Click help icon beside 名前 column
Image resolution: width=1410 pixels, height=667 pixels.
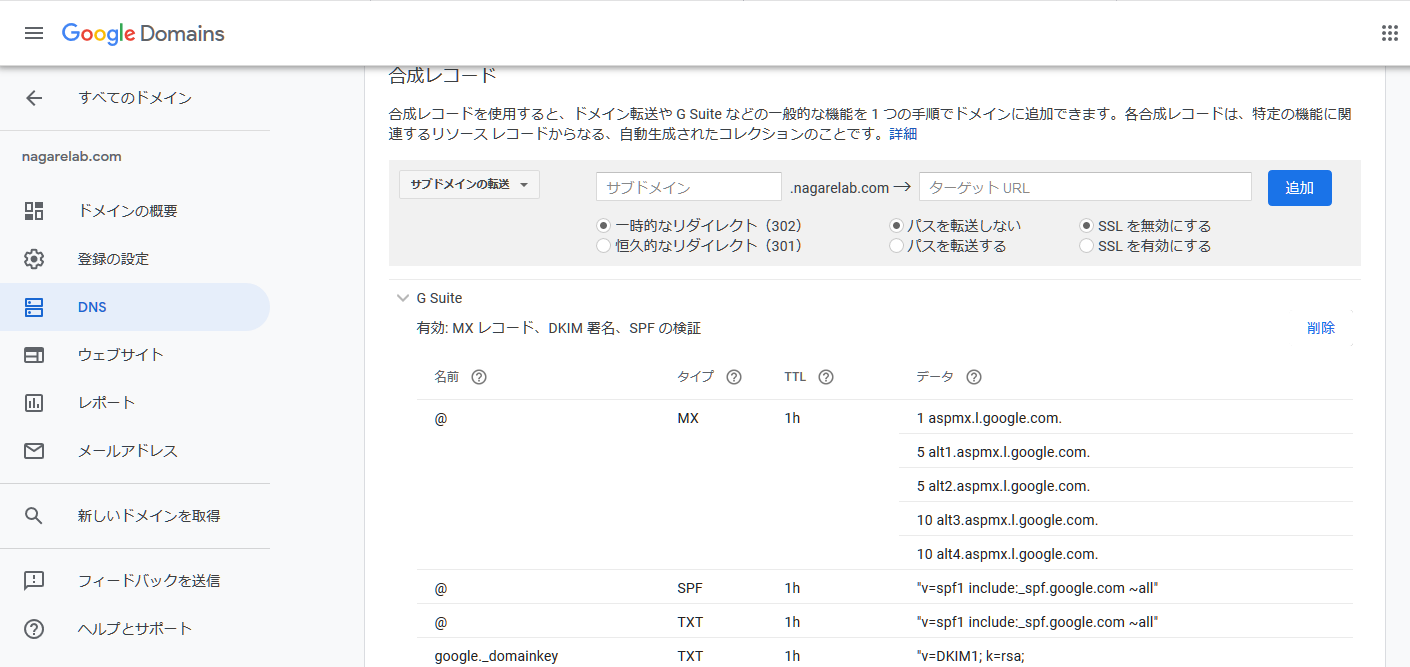[479, 377]
